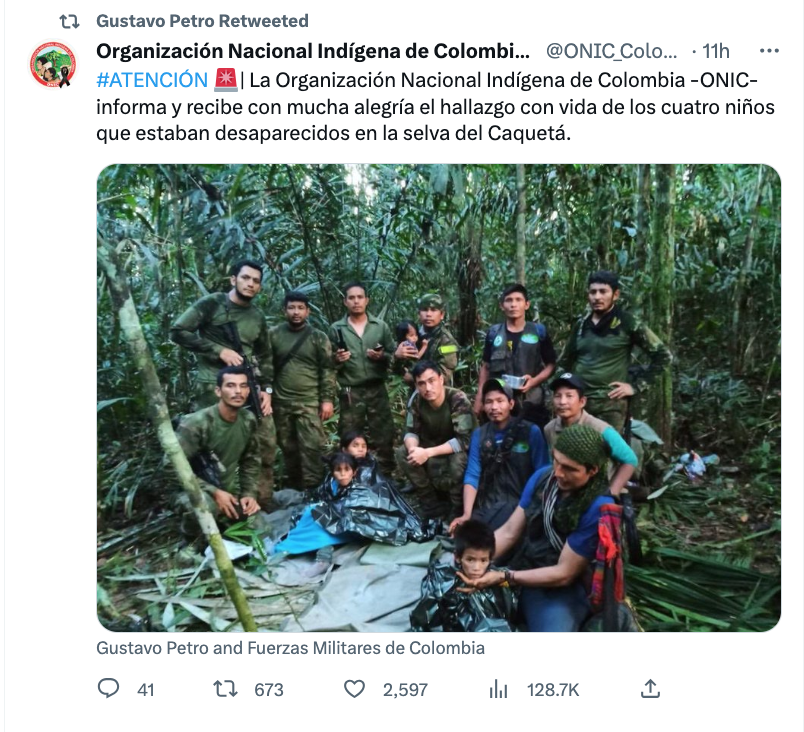Click the 673 retweets count
This screenshot has height=732, width=804.
[269, 690]
